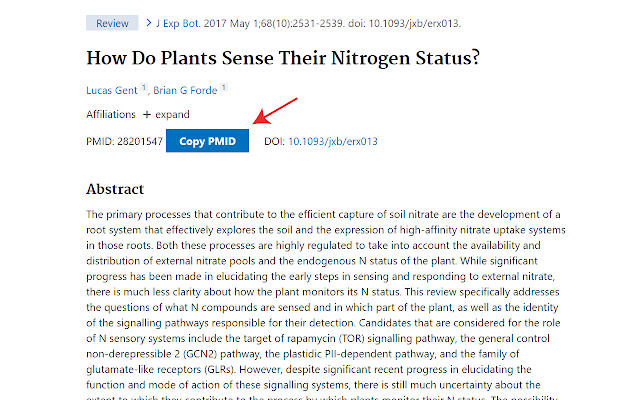The width and height of the screenshot is (640, 400).
Task: Click the Review publication type badge
Action: [112, 22]
